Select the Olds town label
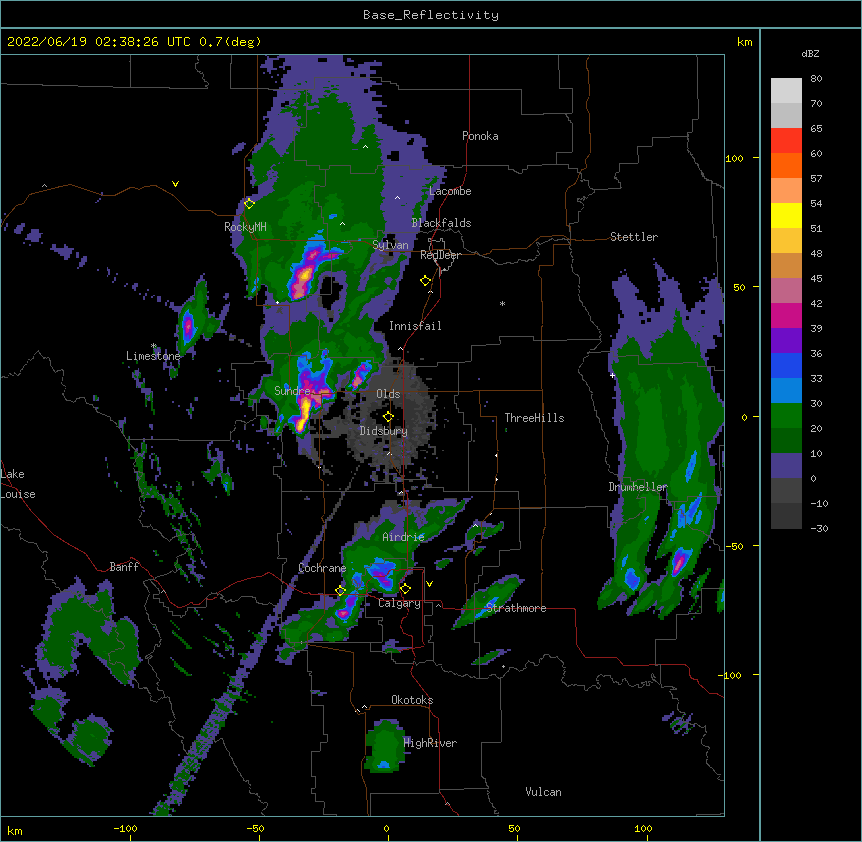862x842 pixels. pyautogui.click(x=388, y=394)
